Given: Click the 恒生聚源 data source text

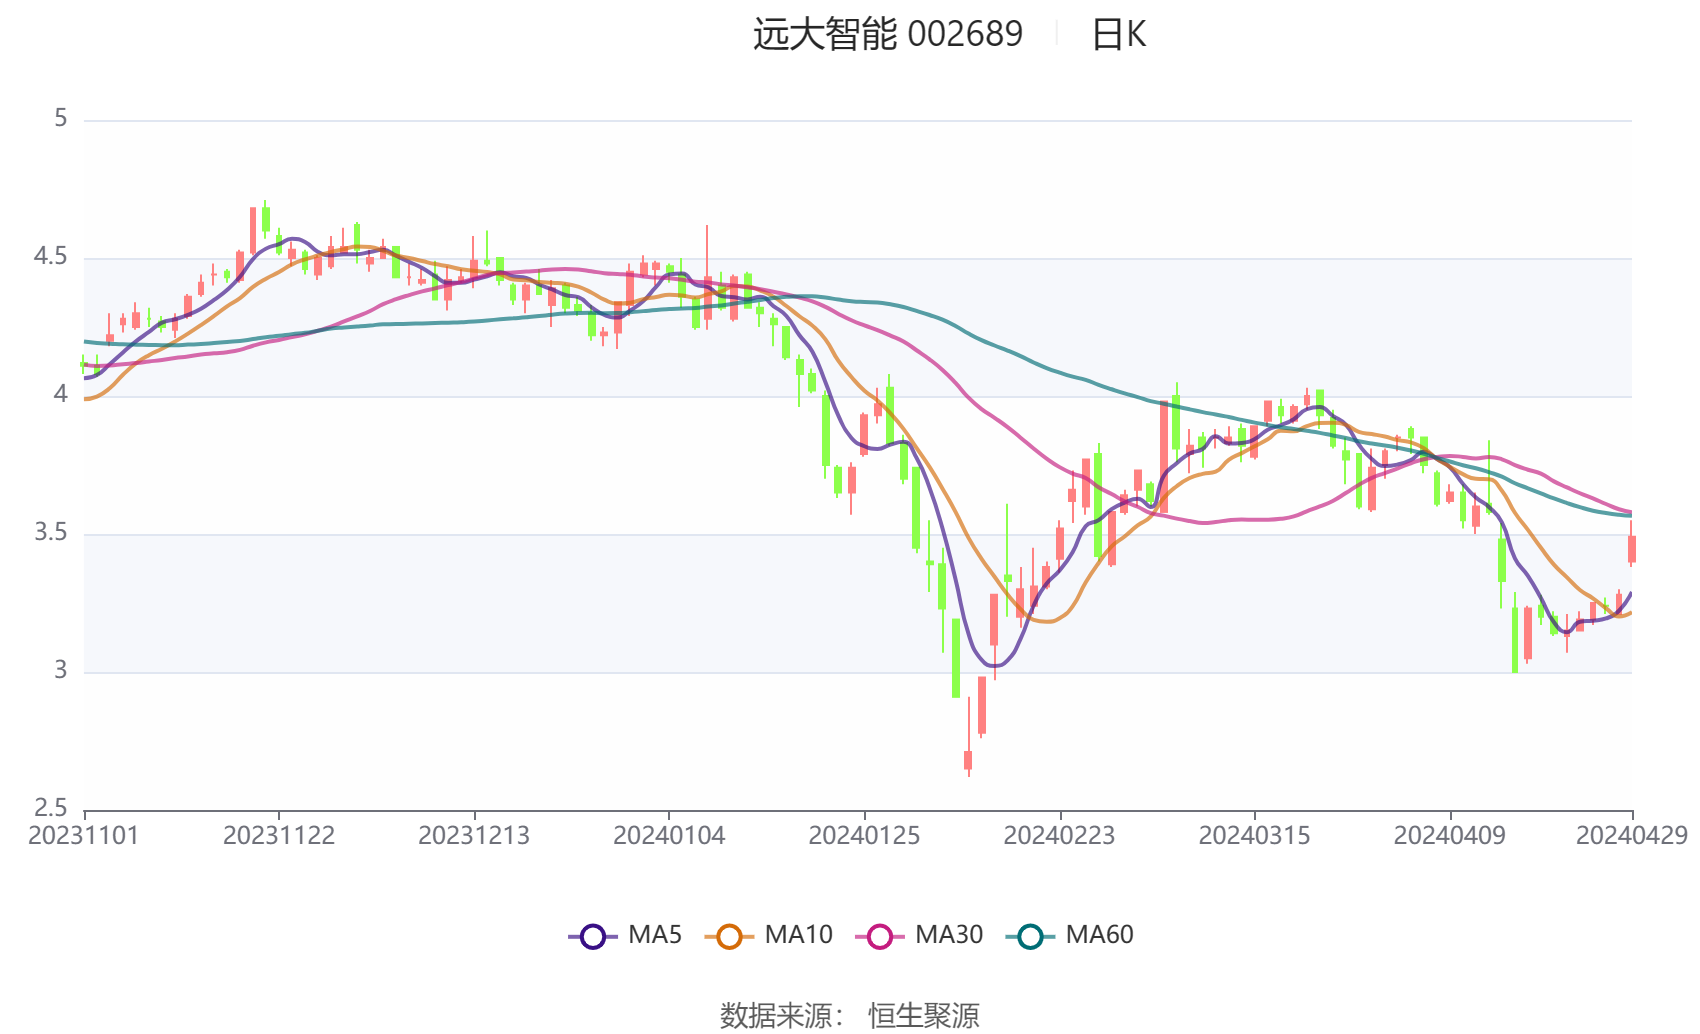Looking at the screenshot, I should tap(923, 1015).
